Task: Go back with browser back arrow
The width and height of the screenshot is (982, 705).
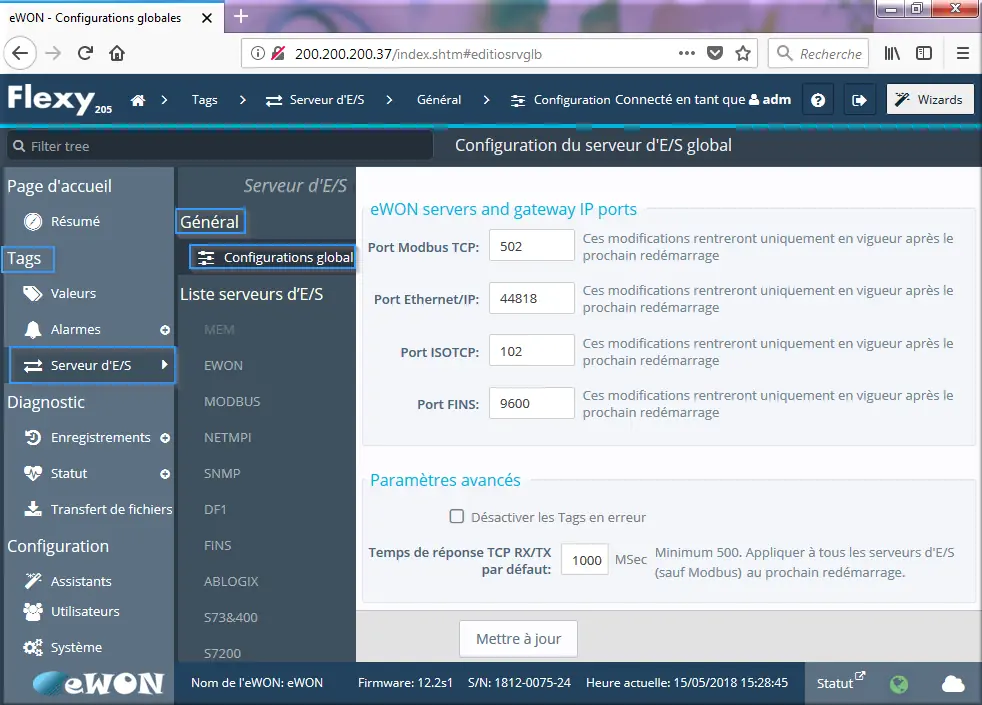Action: (x=21, y=53)
